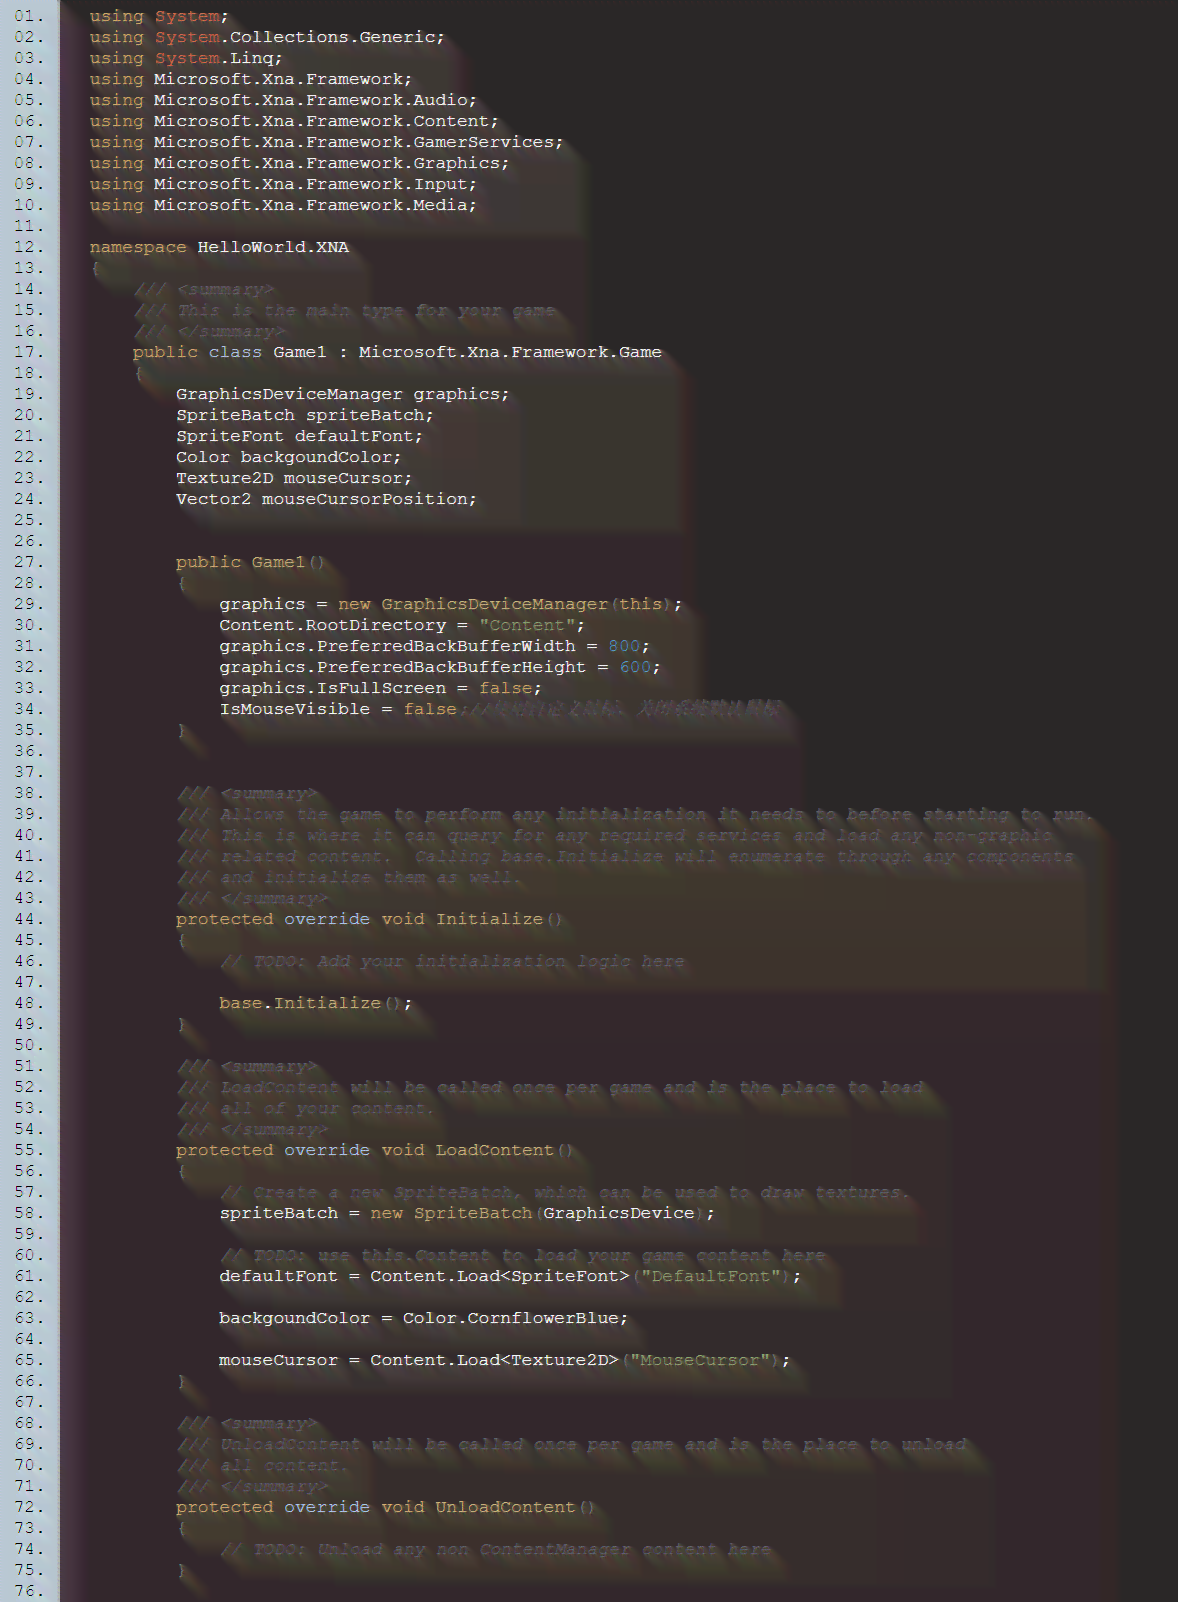The image size is (1178, 1602).
Task: Click 'graphics.IsFullScreen = false;' line
Action: pos(381,688)
